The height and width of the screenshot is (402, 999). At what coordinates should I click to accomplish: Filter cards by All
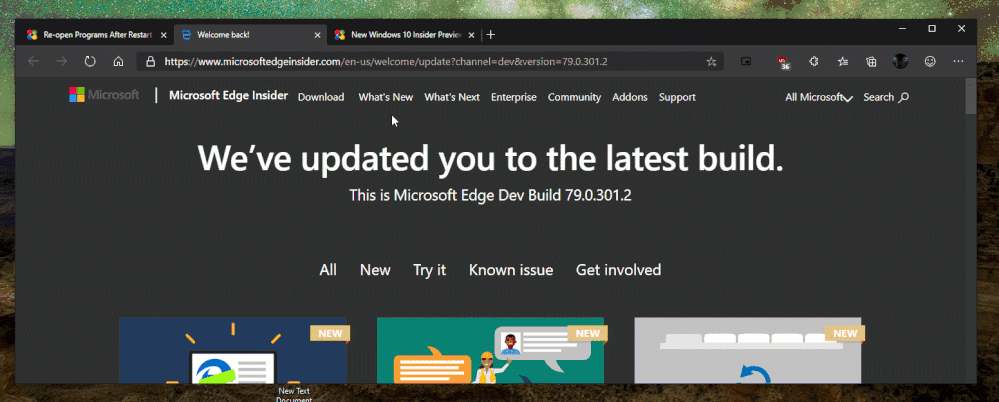click(x=327, y=270)
